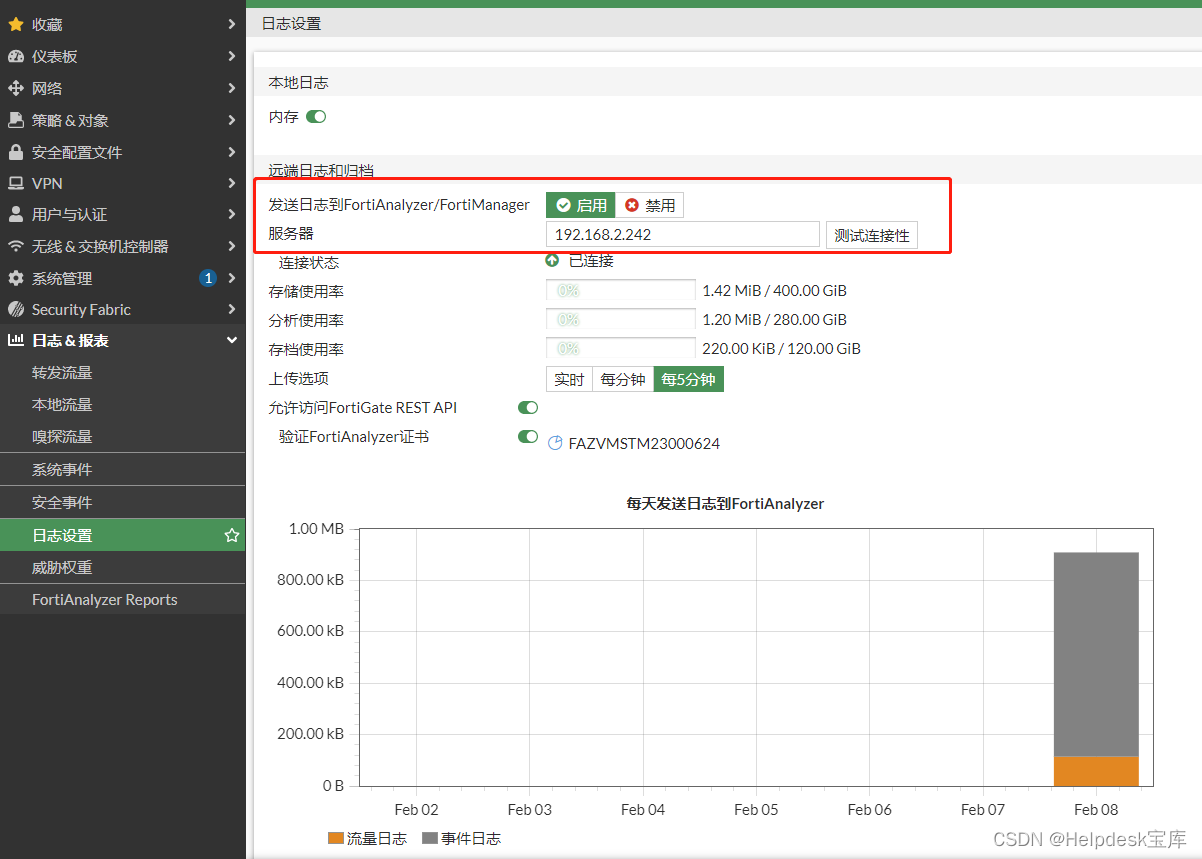Click the star icon beside 收藏
The width and height of the screenshot is (1202, 859).
click(15, 24)
